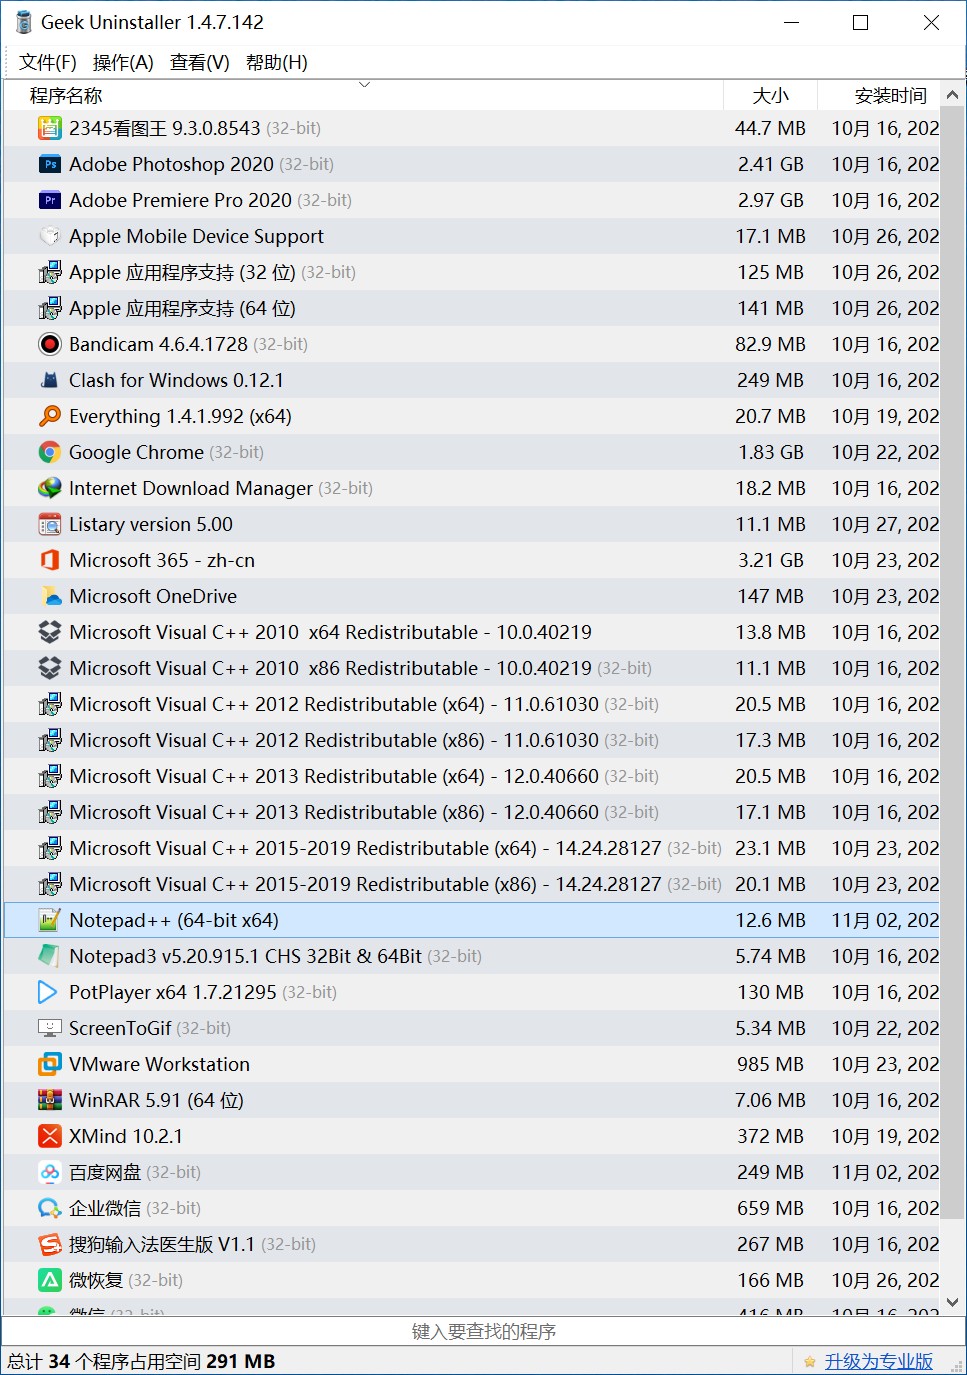Select the Visual C++ 2010 x64 package icon

point(49,632)
